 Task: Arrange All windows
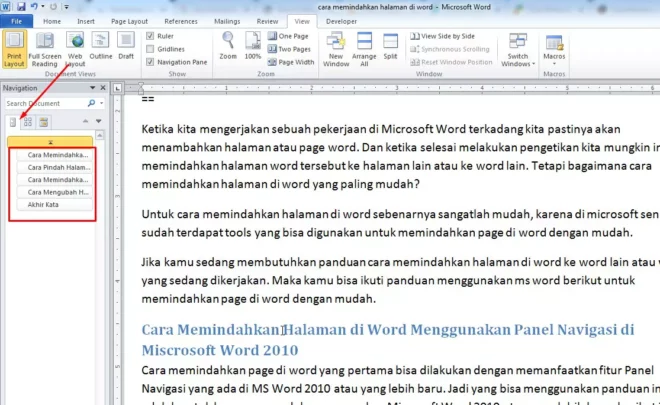(x=364, y=49)
